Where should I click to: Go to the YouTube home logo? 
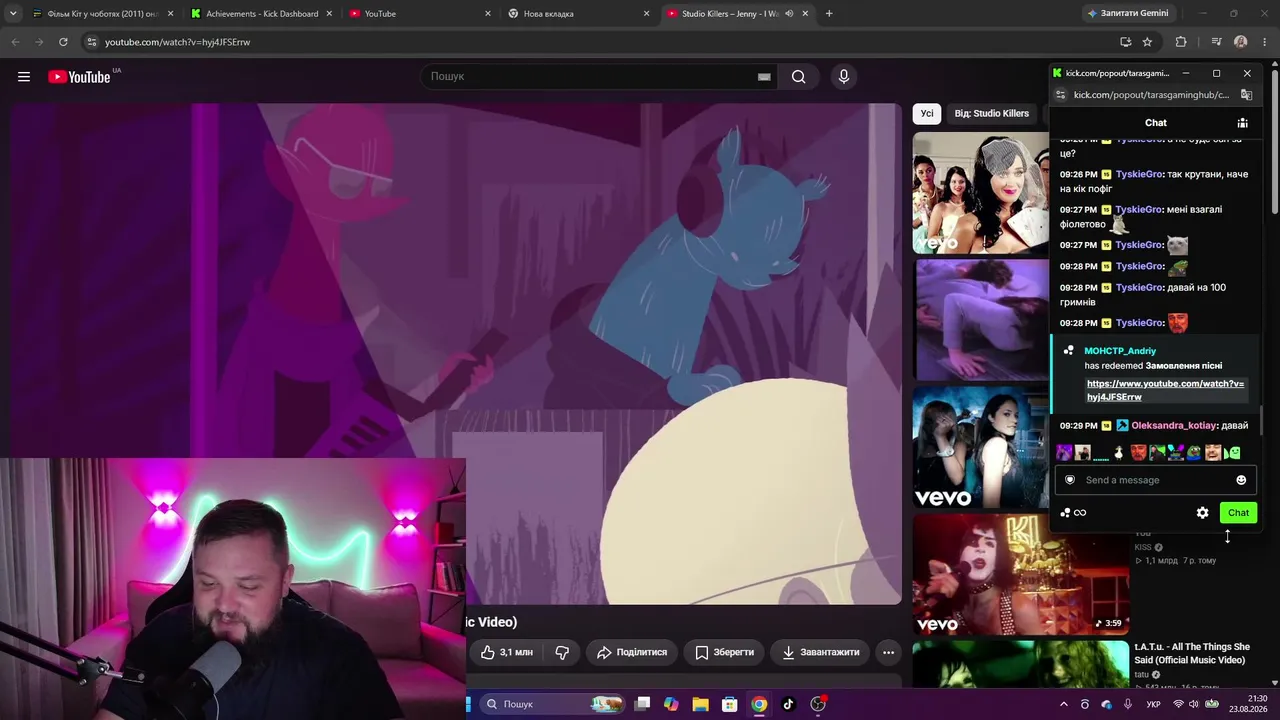79,77
